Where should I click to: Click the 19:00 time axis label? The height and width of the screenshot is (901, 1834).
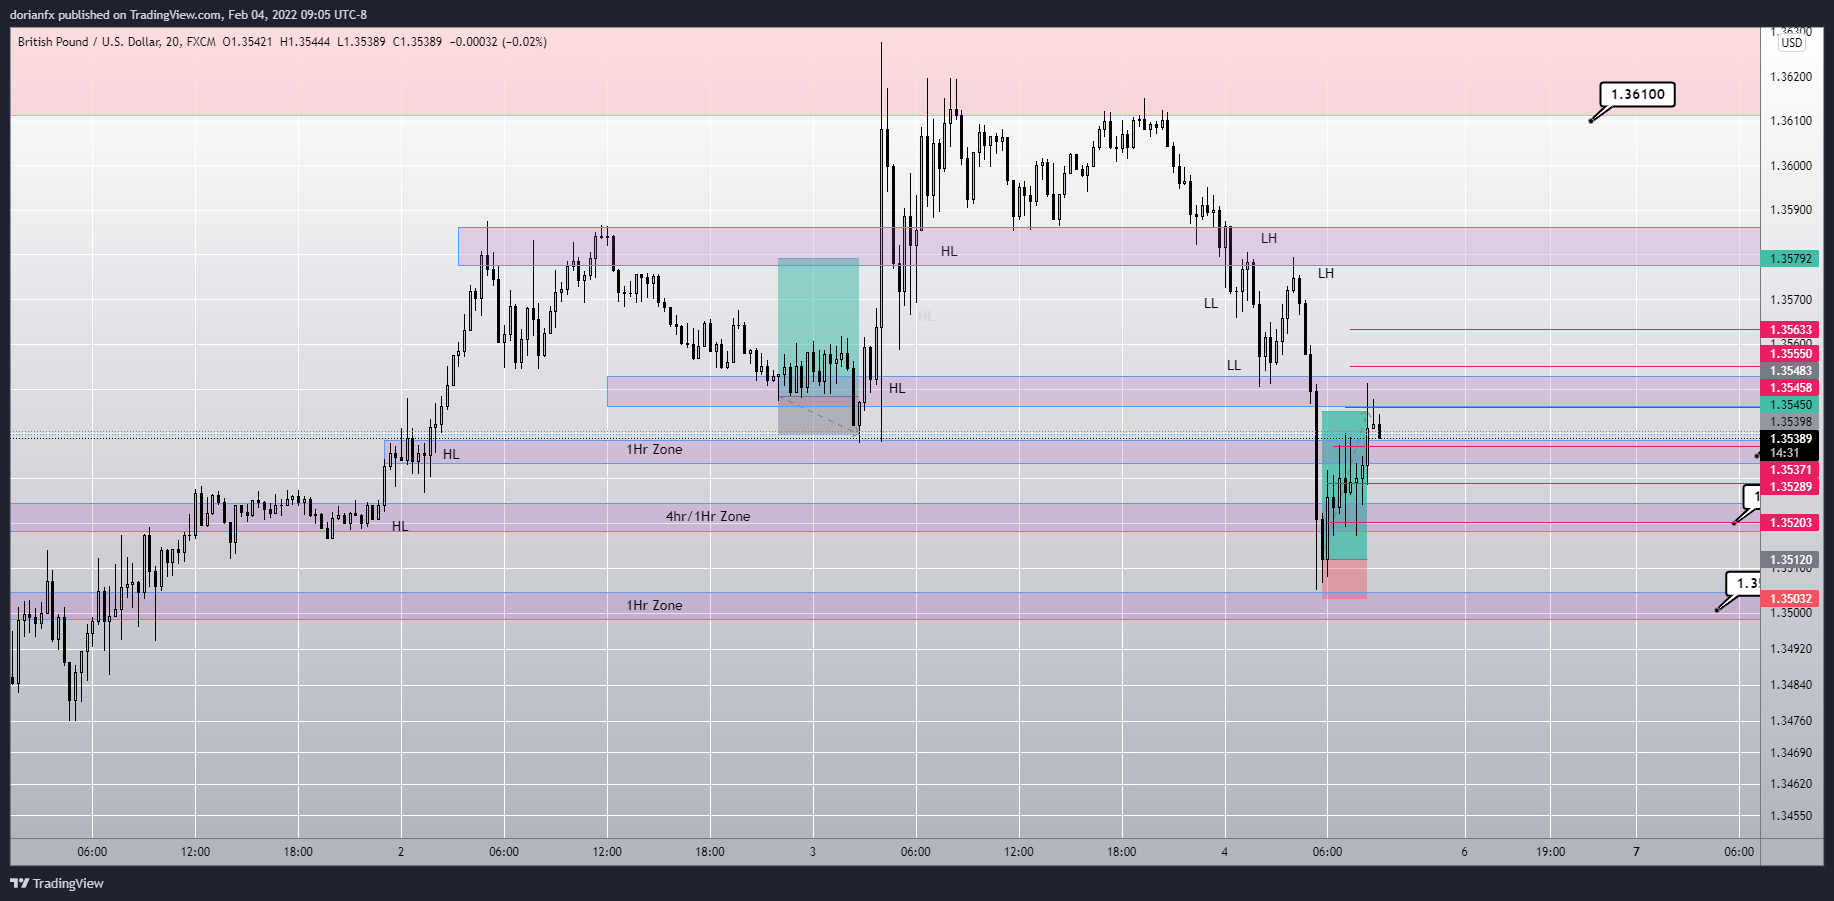(1550, 852)
